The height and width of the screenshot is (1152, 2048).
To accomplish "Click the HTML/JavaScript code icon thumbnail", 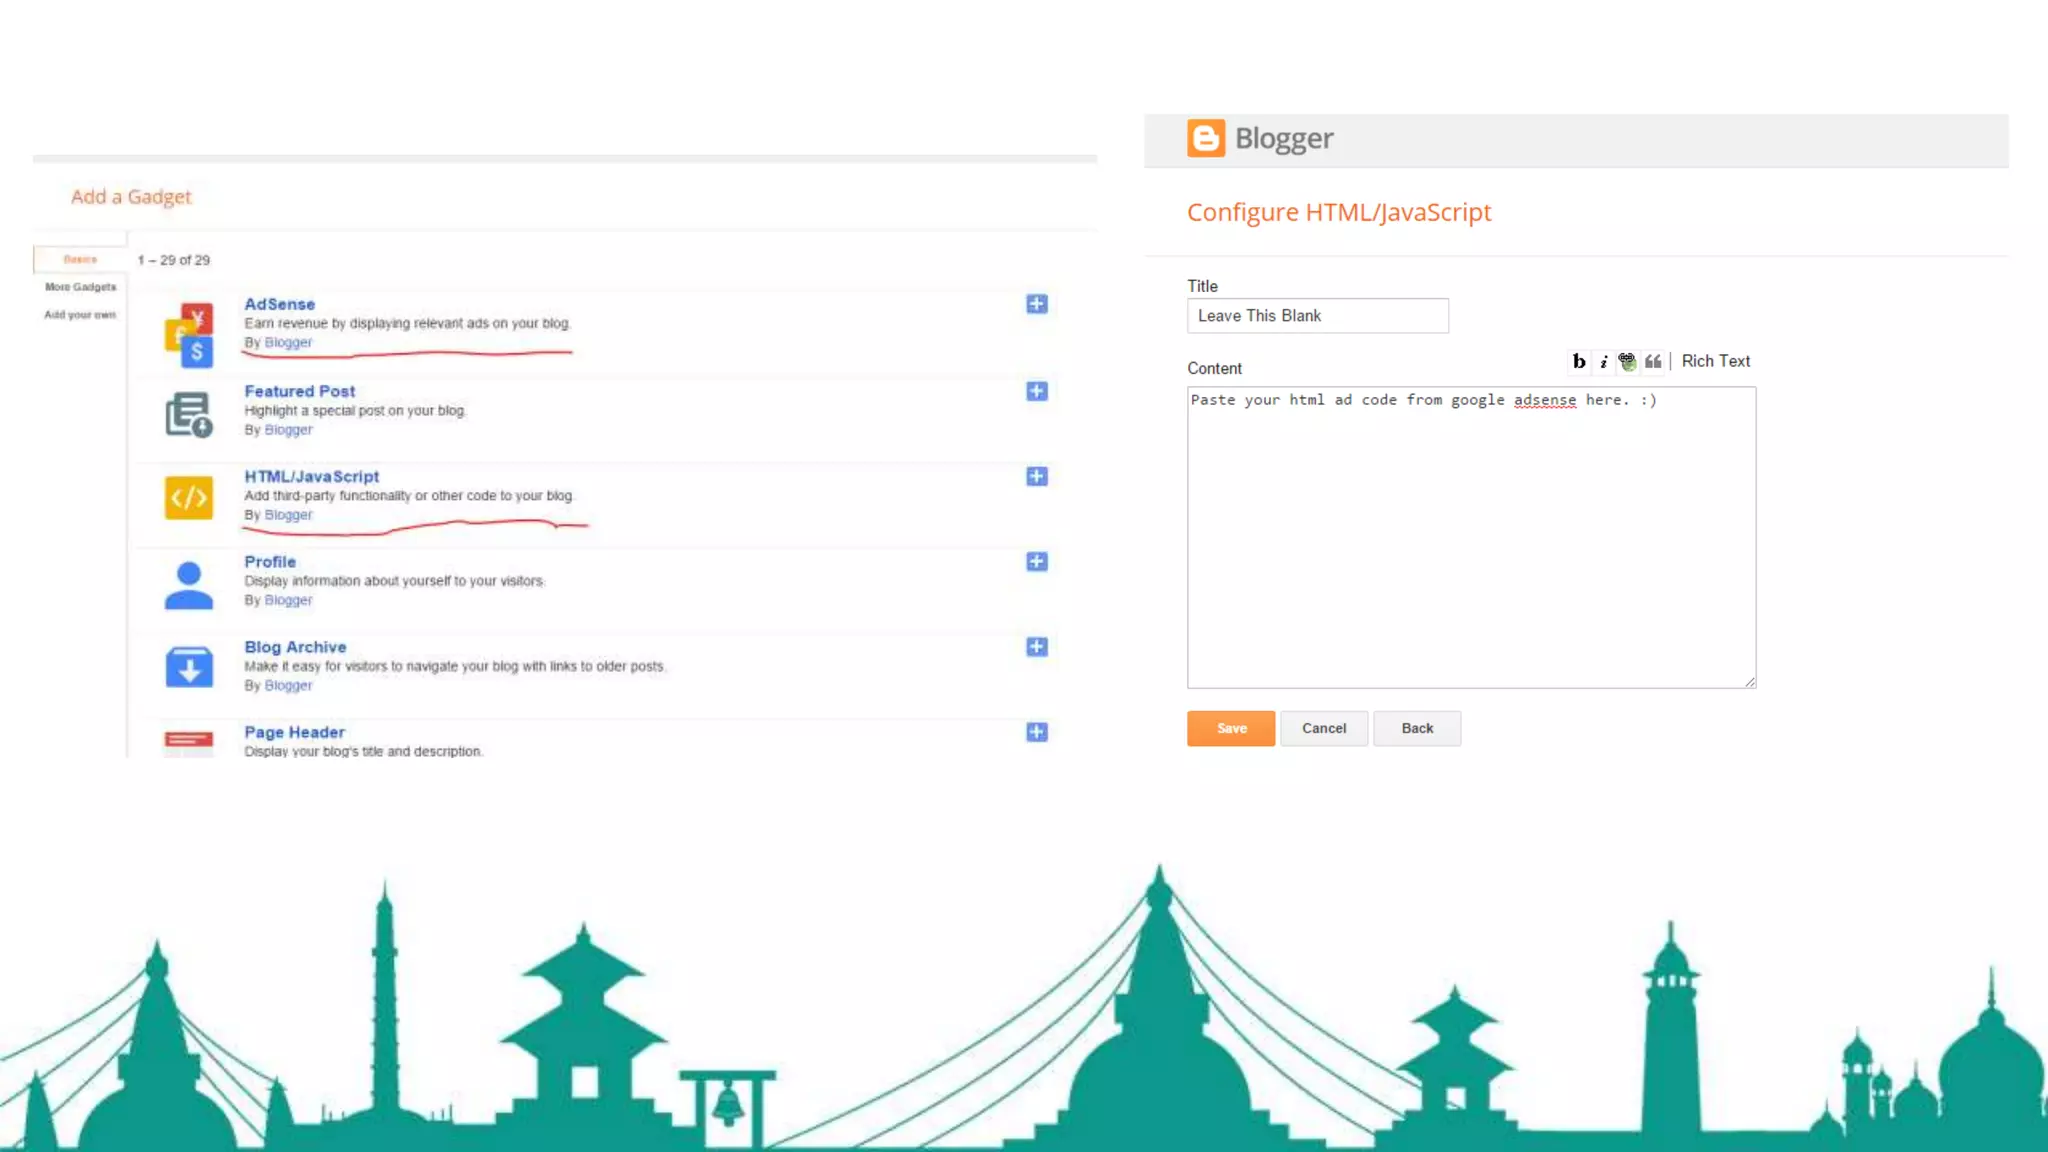I will click(x=189, y=497).
